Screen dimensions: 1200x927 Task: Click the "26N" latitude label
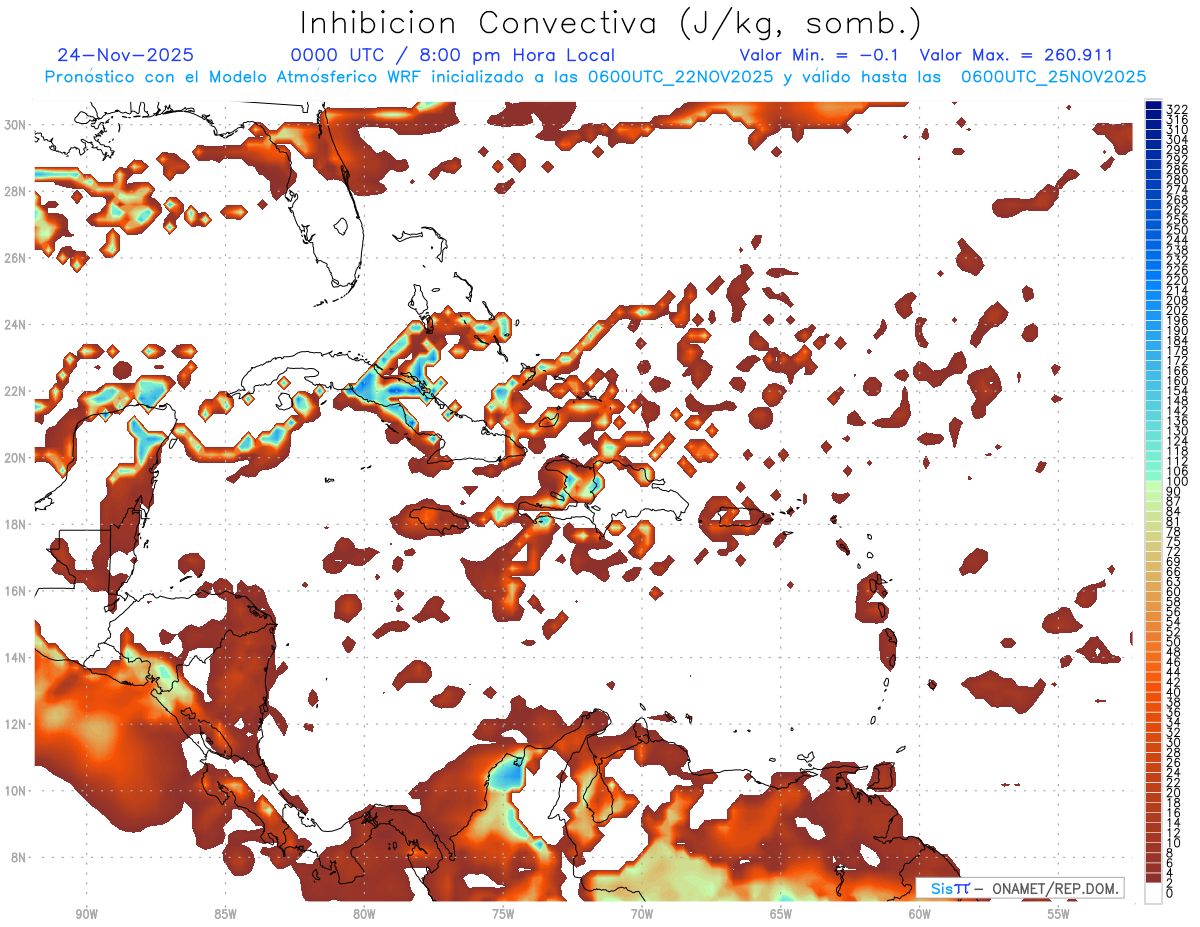(17, 258)
